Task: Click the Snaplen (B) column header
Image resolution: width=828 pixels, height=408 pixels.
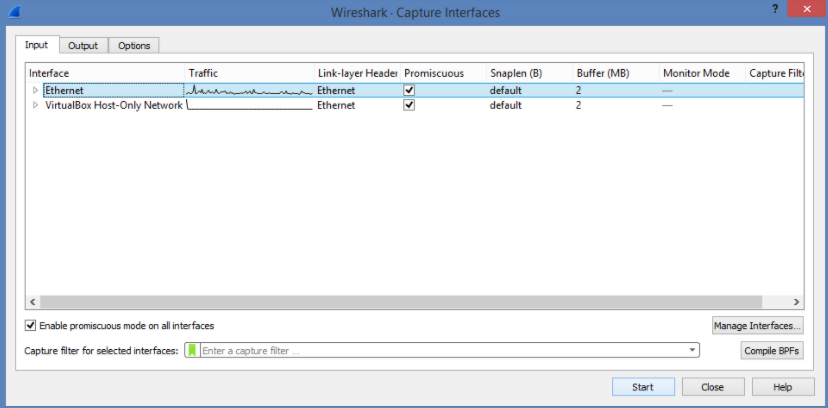Action: (529, 73)
